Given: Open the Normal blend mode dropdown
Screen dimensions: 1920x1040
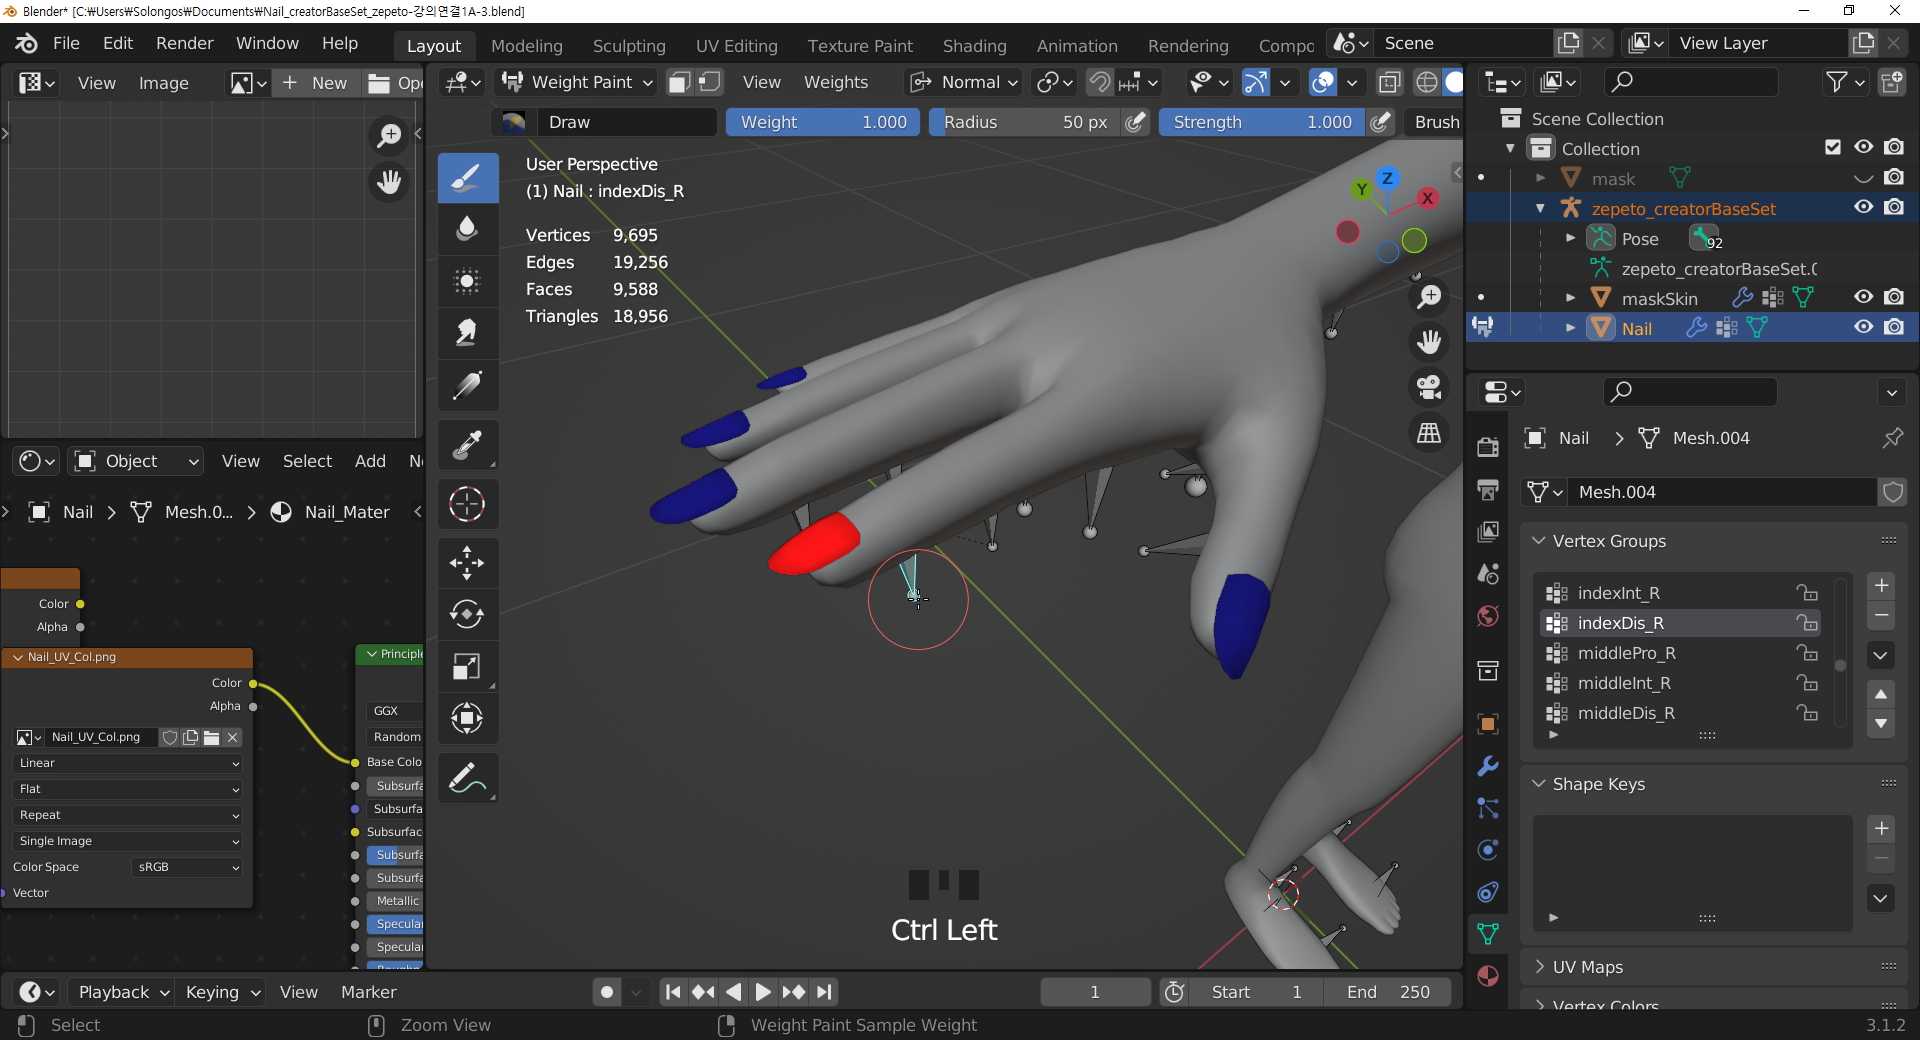Looking at the screenshot, I should [965, 82].
